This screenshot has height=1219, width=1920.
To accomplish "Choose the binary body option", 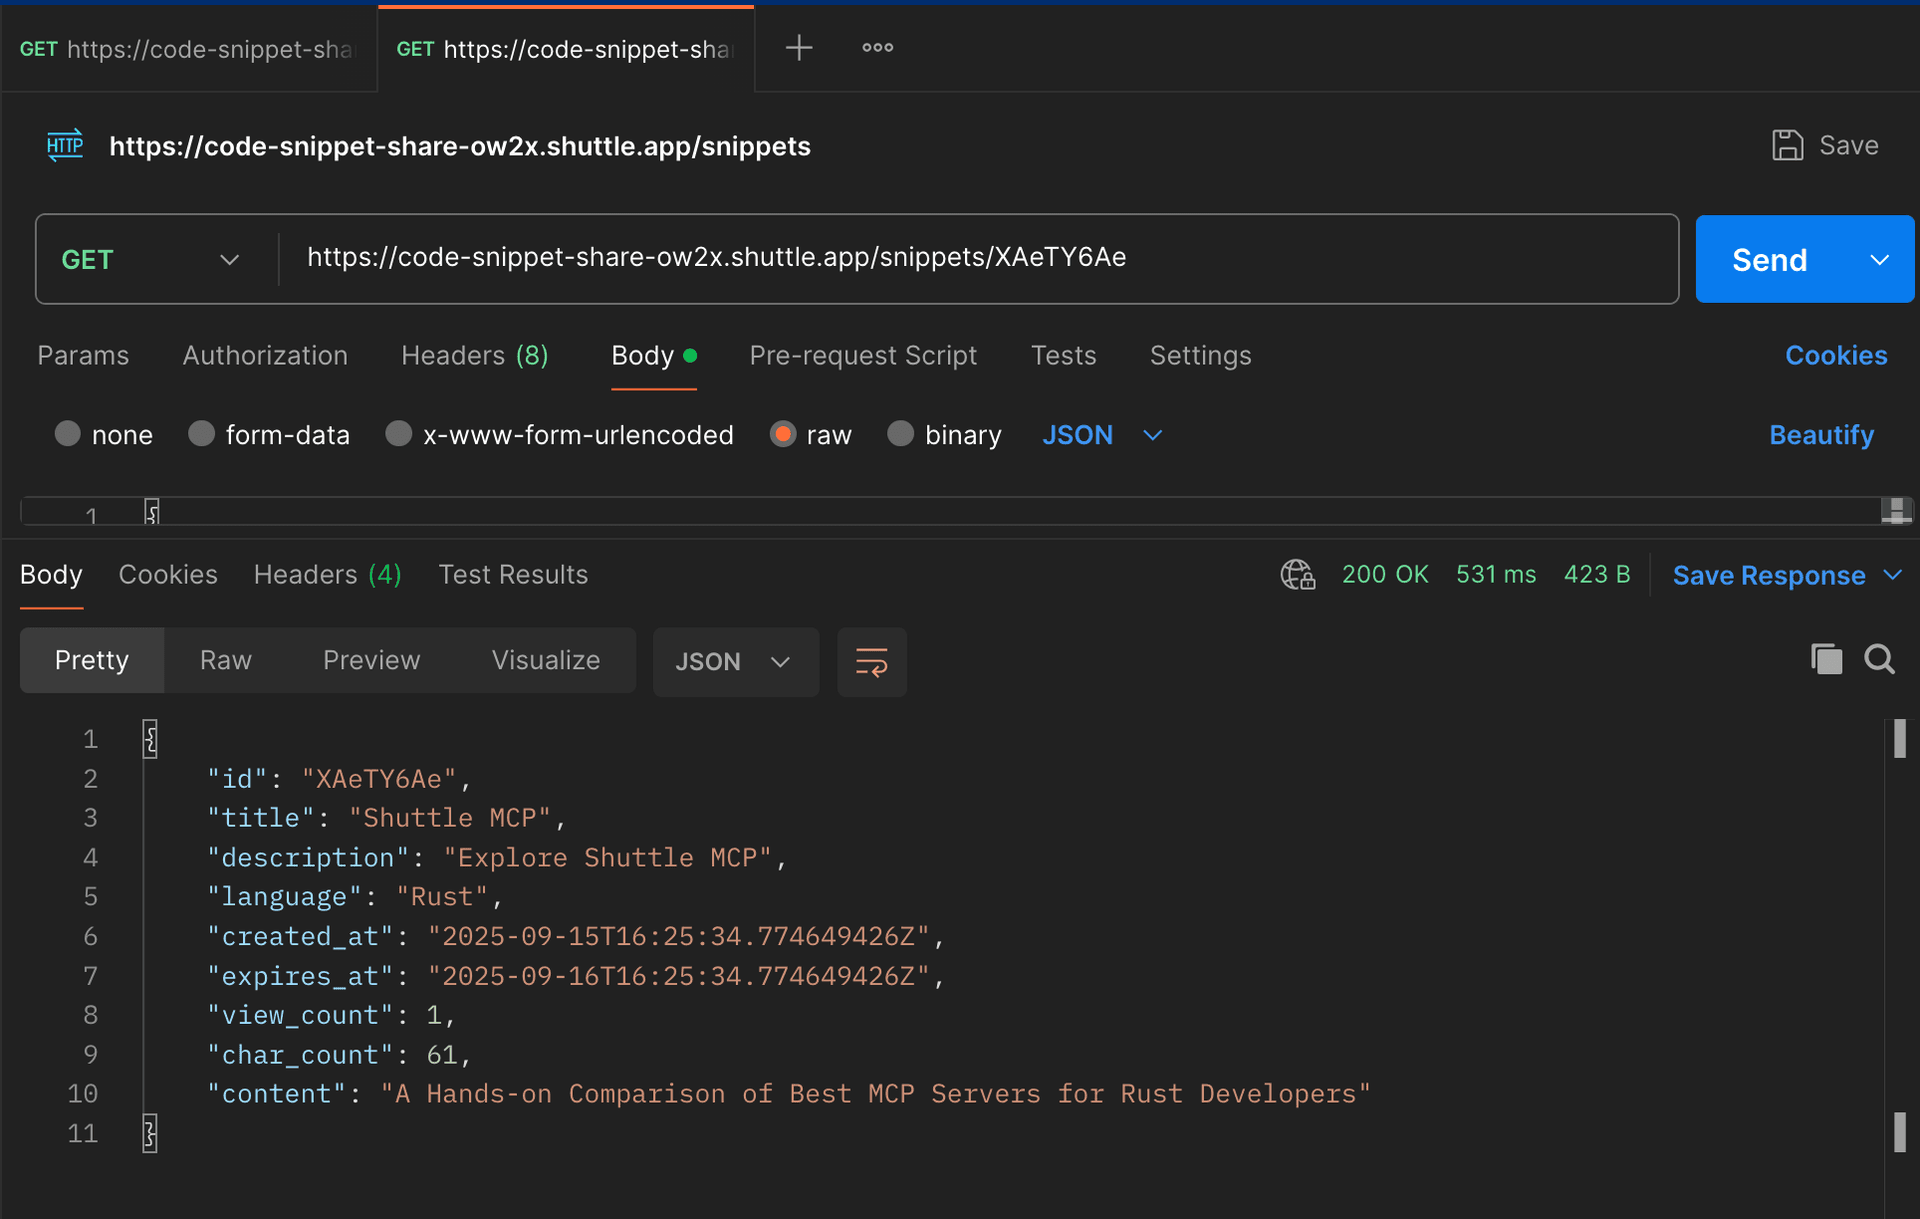I will 900,434.
